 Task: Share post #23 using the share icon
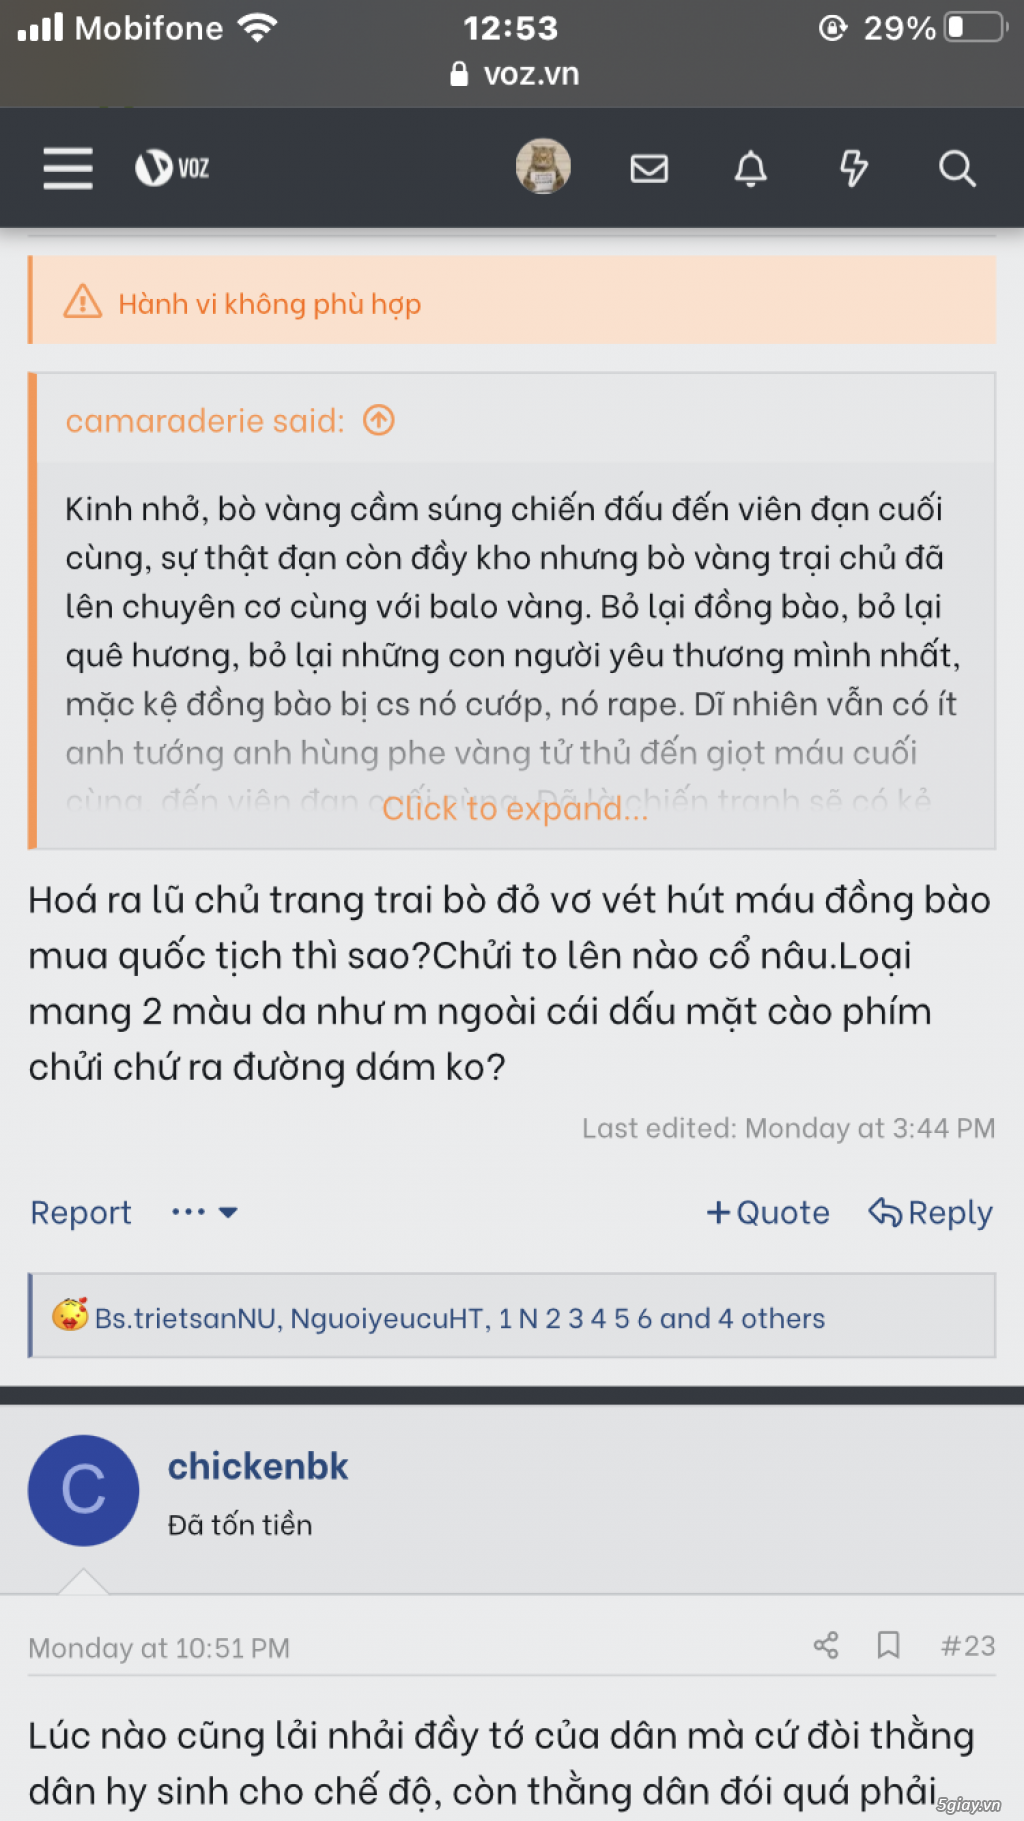click(x=827, y=1644)
